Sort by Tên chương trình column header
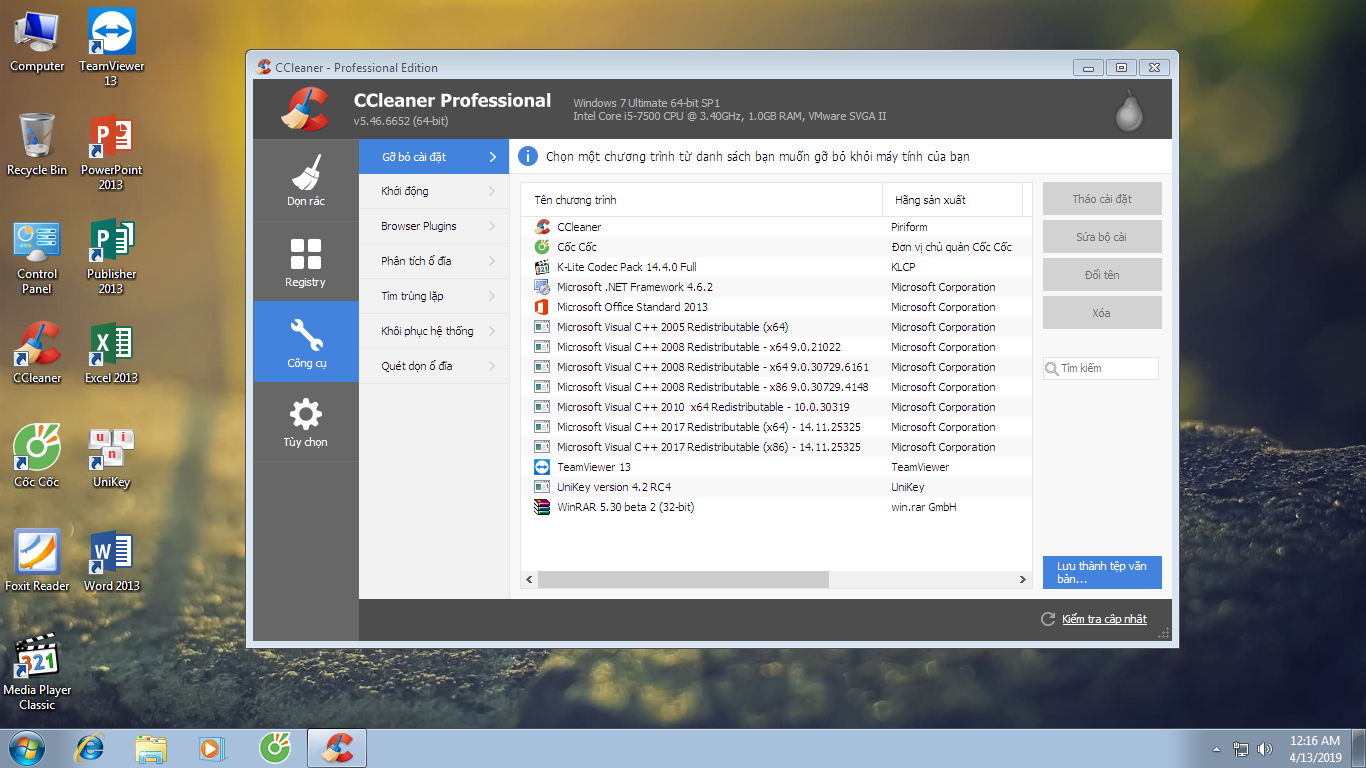Image resolution: width=1366 pixels, height=768 pixels. click(702, 200)
